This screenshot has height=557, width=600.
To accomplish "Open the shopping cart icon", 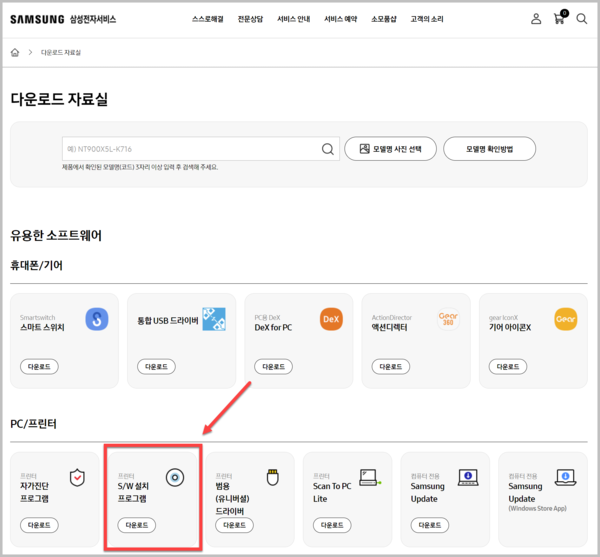I will pos(560,18).
